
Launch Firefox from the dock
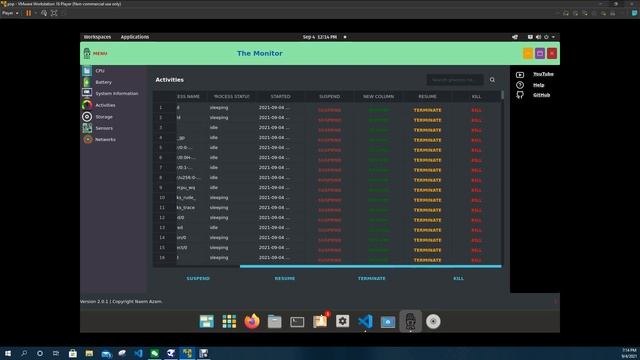(x=252, y=321)
